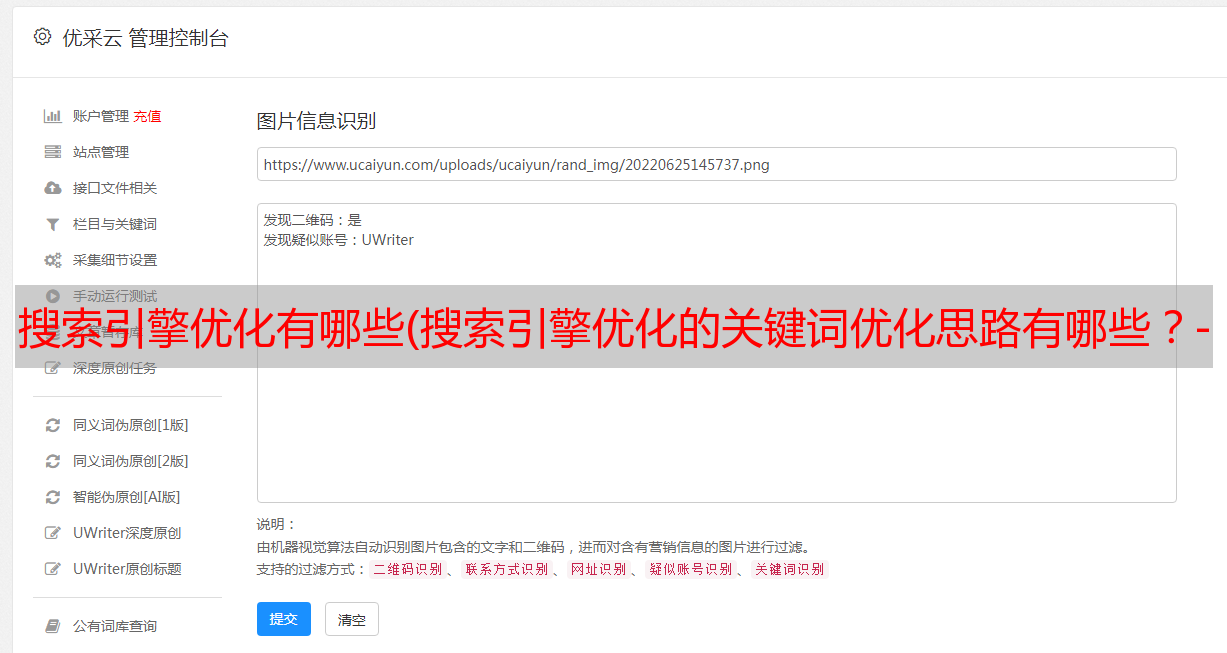Click inside the recognition results text area
Image resolution: width=1227 pixels, height=653 pixels.
pyautogui.click(x=716, y=353)
